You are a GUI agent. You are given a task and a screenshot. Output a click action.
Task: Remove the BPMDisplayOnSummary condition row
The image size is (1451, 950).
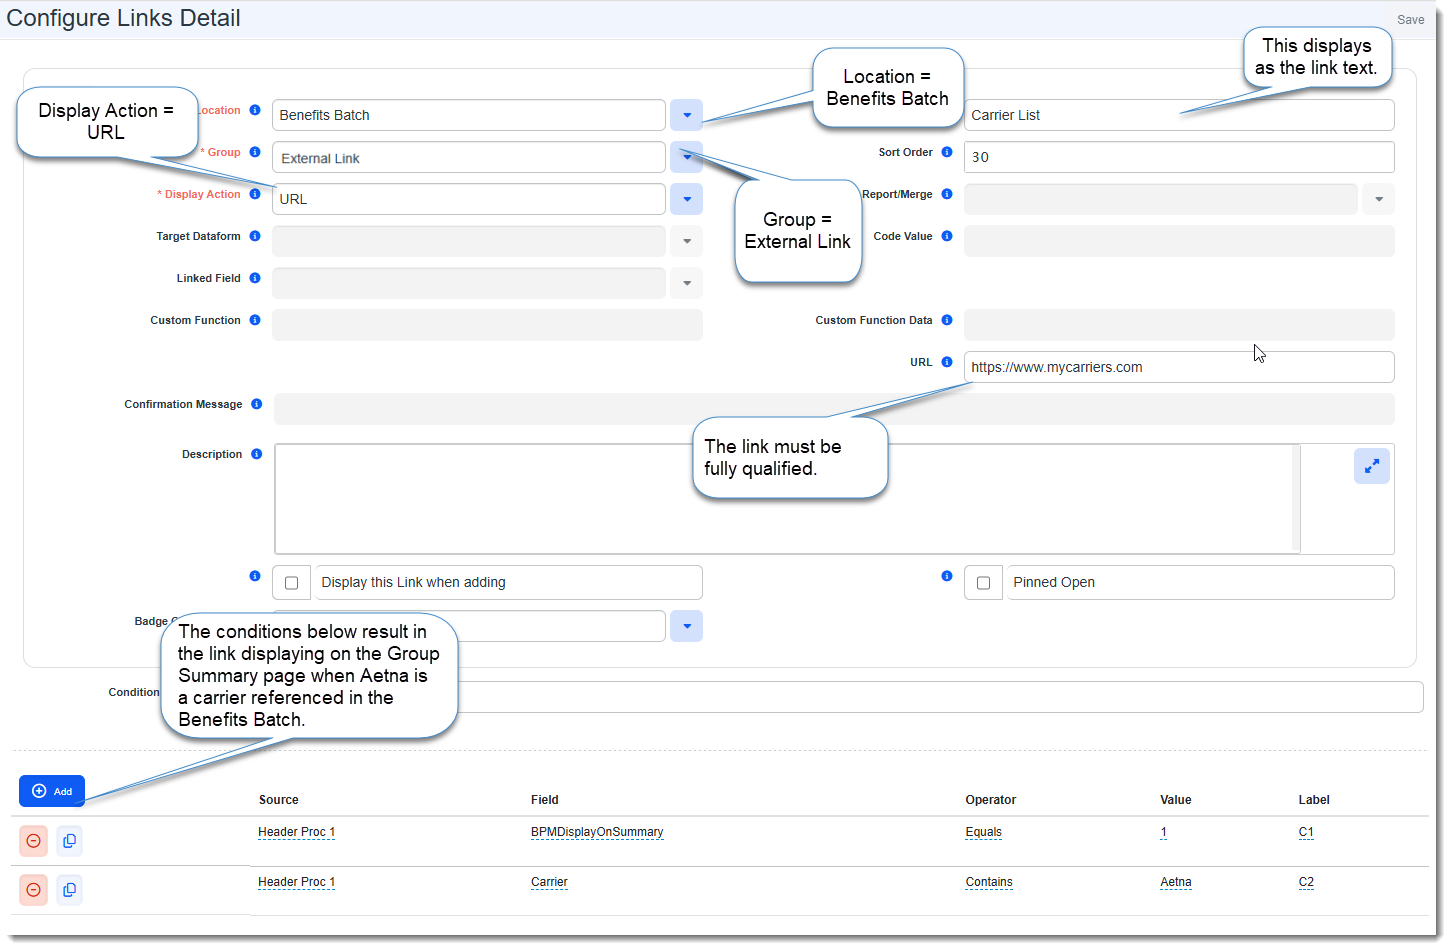[x=33, y=841]
